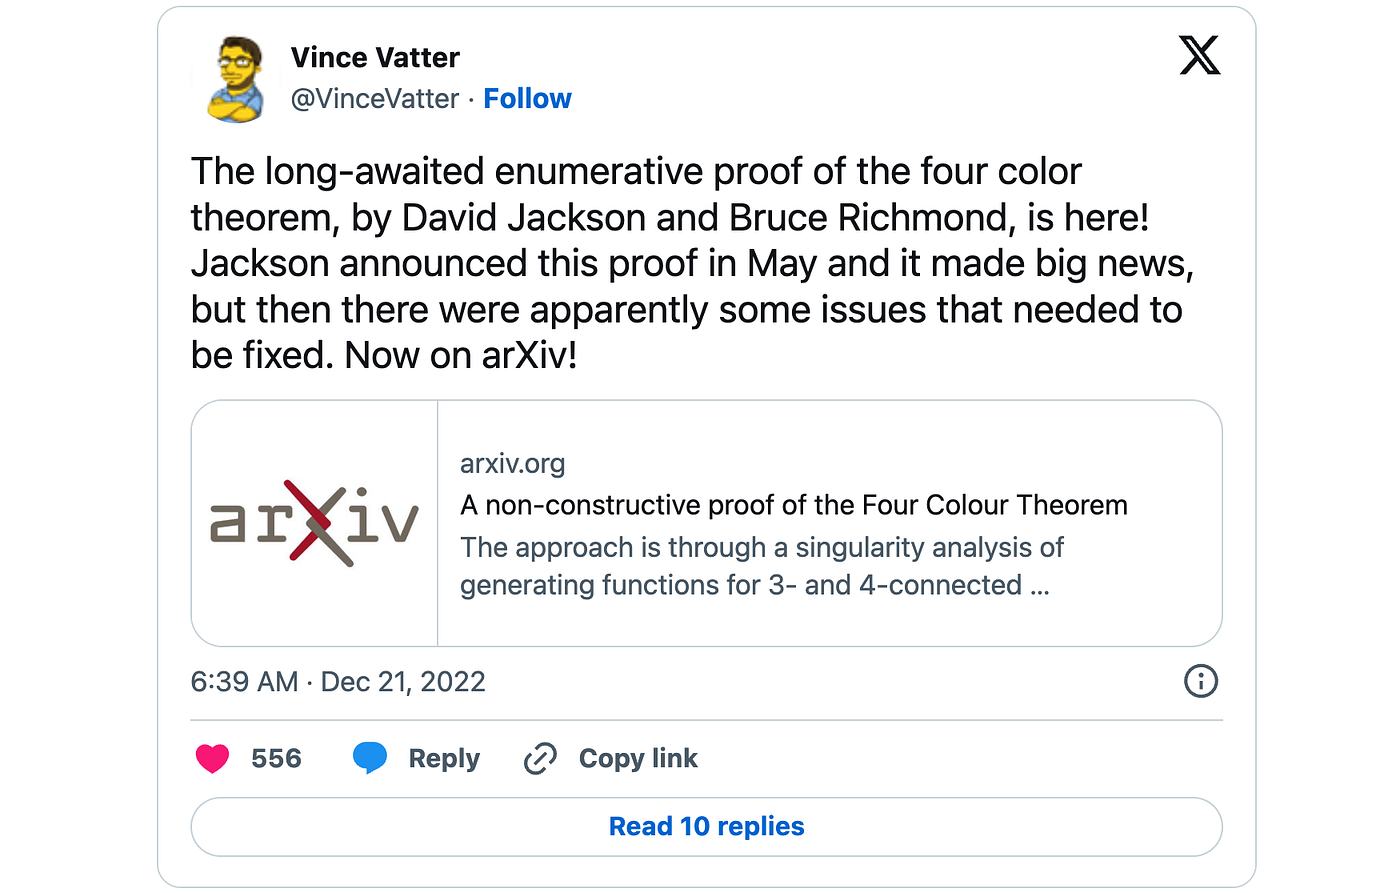Click the tweet text about Jackson and Richmond

click(x=670, y=218)
